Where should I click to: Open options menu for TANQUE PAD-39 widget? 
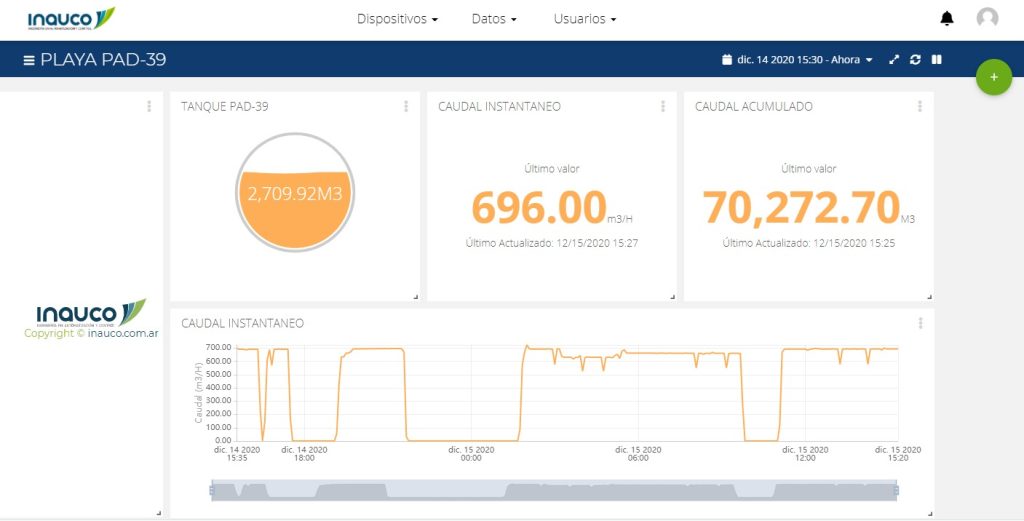click(406, 106)
